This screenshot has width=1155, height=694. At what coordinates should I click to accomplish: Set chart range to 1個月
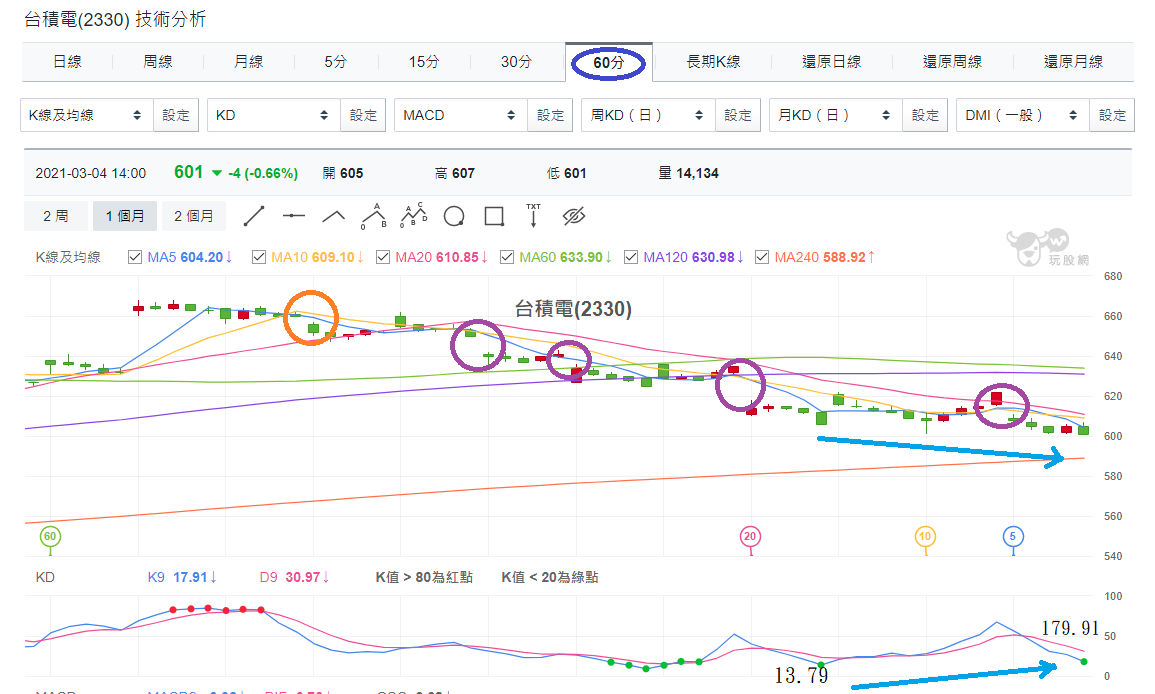pyautogui.click(x=124, y=216)
